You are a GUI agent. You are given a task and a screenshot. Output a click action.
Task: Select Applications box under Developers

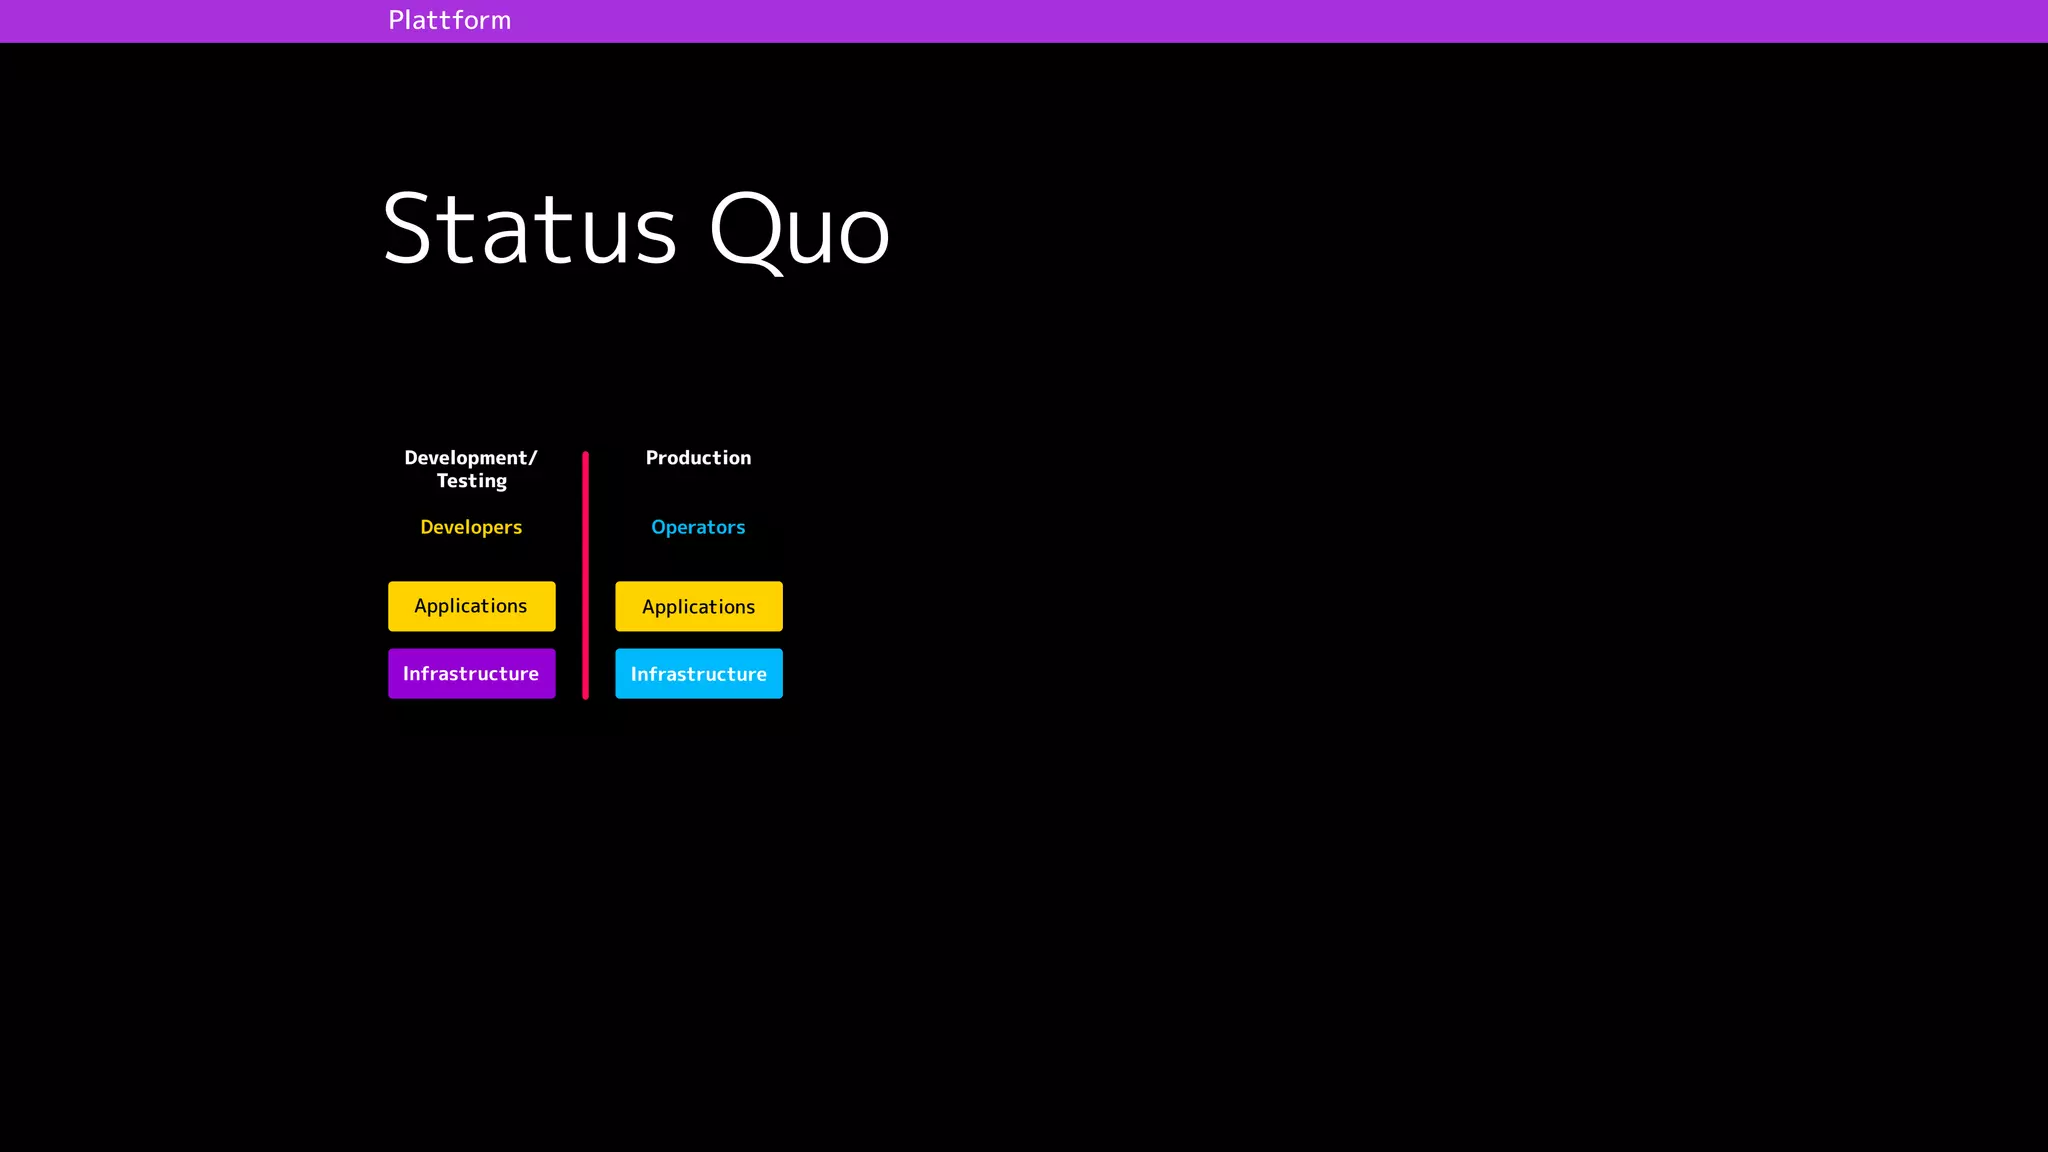471,606
